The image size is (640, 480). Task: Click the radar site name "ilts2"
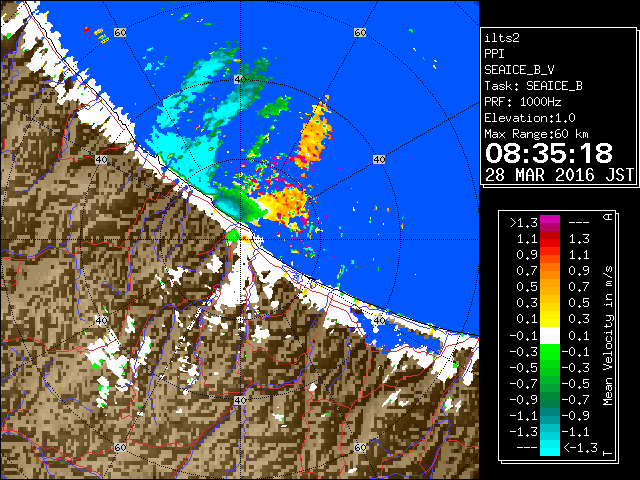pyautogui.click(x=502, y=38)
